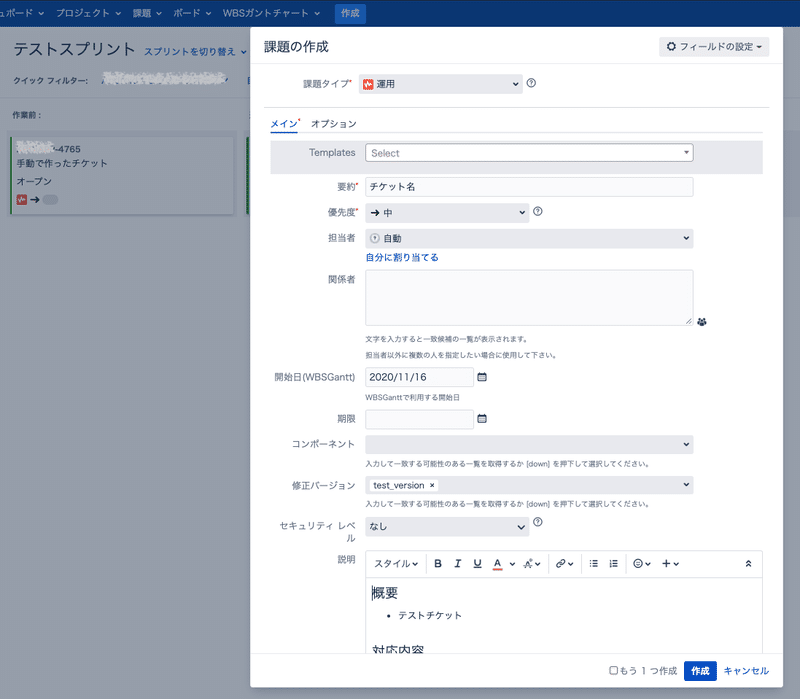The image size is (800, 699).
Task: Collapse the description editor toolbar
Action: [x=748, y=564]
